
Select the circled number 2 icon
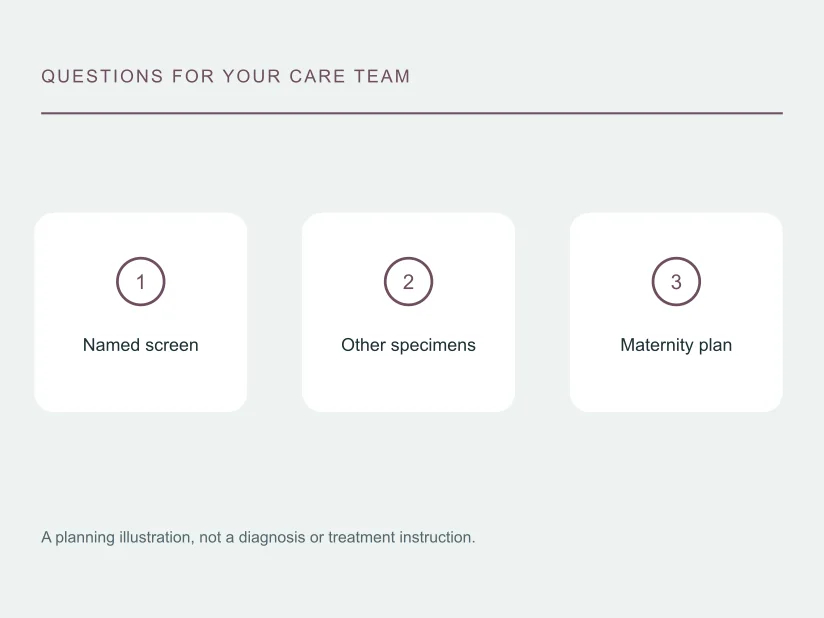tap(408, 281)
